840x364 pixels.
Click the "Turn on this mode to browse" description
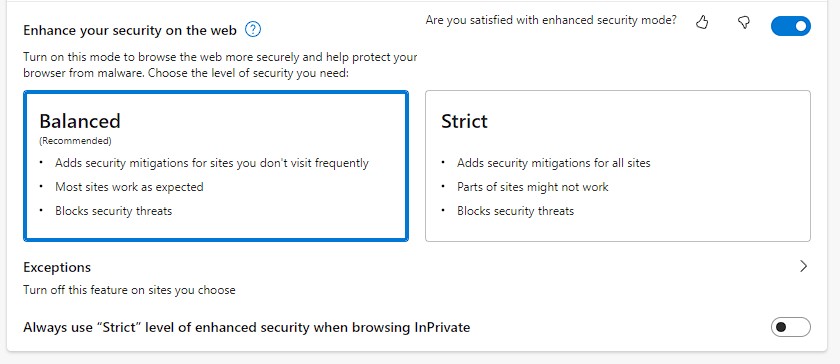[x=220, y=64]
